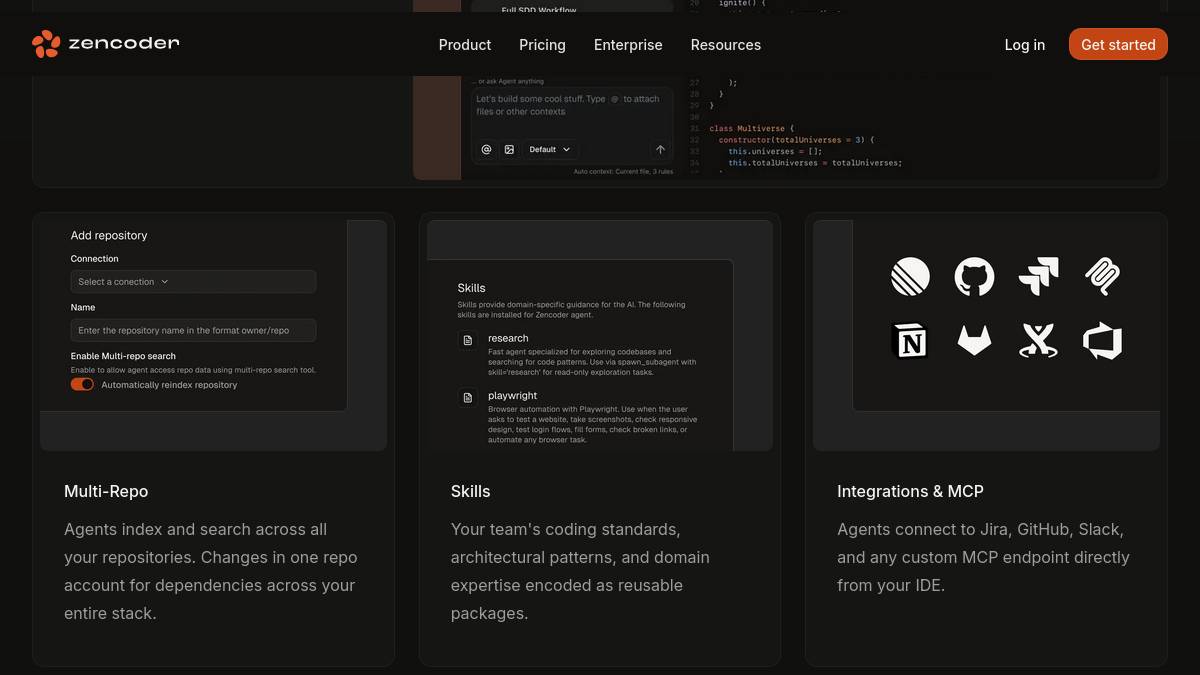Click the research skill file icon

click(467, 340)
